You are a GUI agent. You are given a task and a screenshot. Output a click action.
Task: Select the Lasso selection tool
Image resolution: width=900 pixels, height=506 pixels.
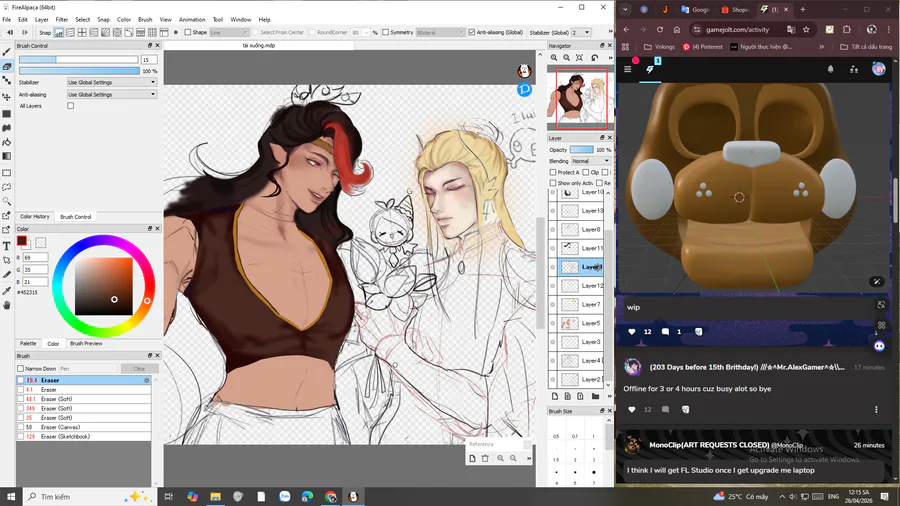tap(7, 187)
